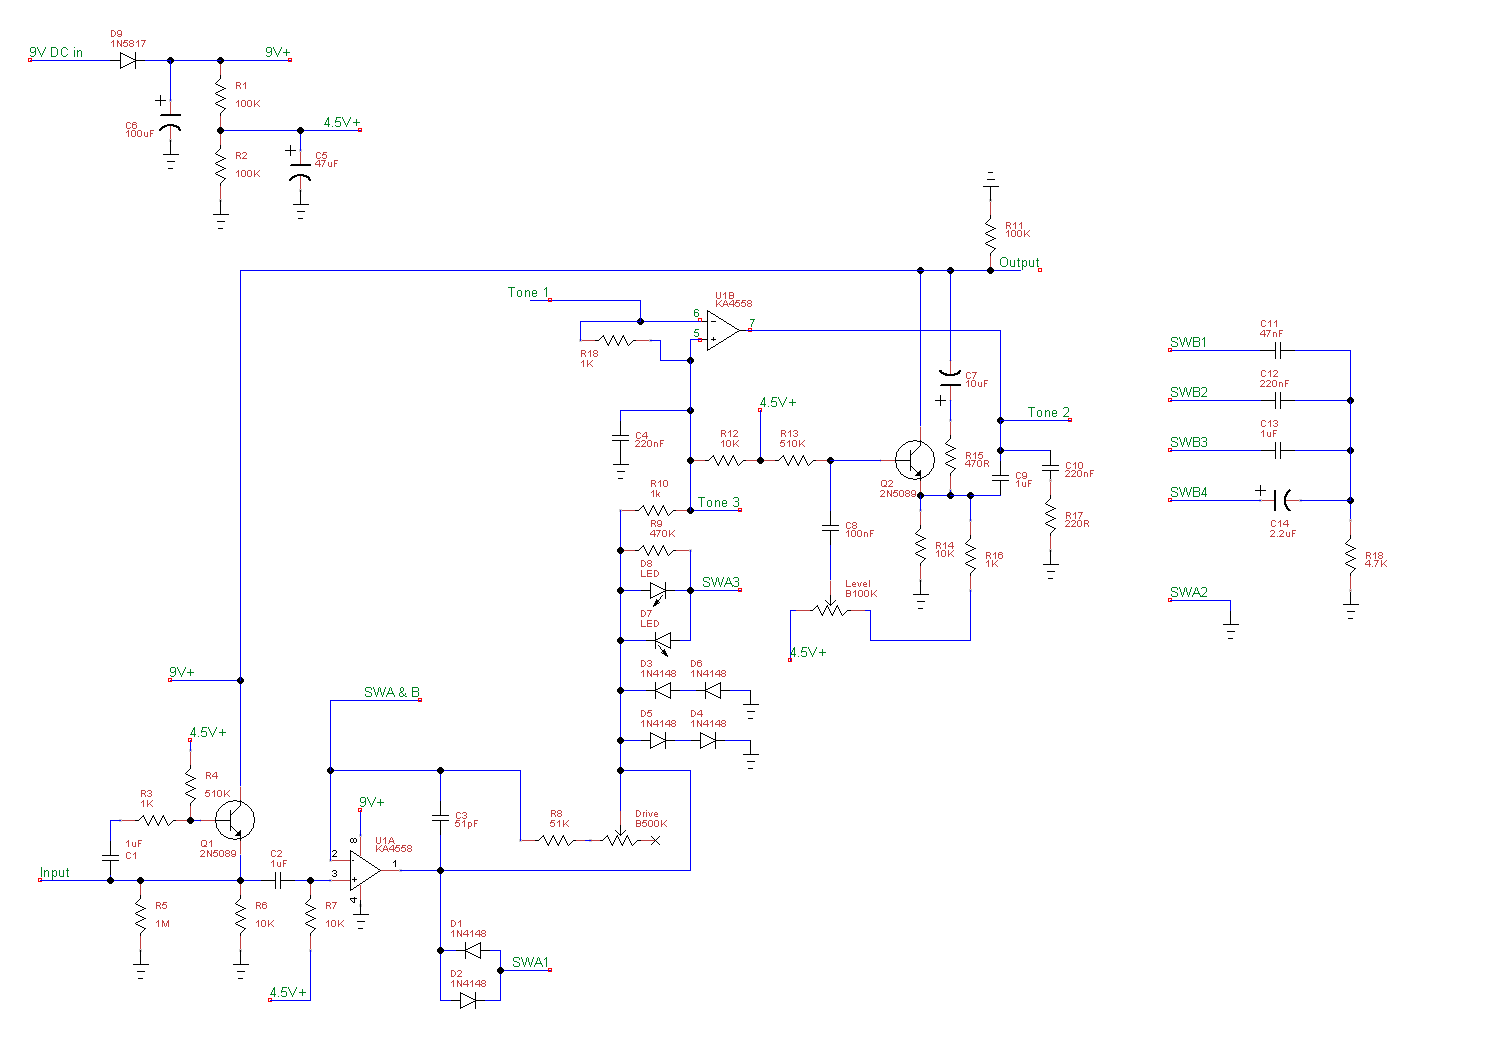Click the C3 51pF capacitor
Image resolution: width=1495 pixels, height=1060 pixels.
click(x=440, y=819)
